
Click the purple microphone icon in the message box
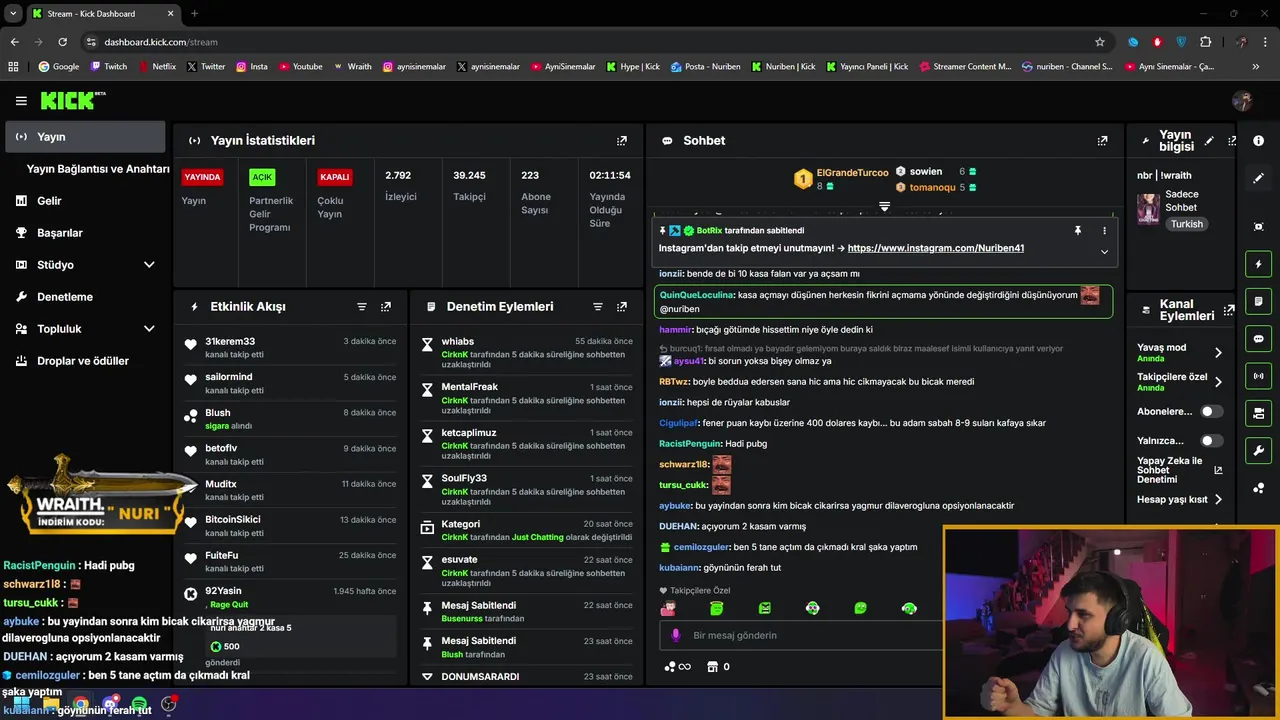[x=675, y=635]
